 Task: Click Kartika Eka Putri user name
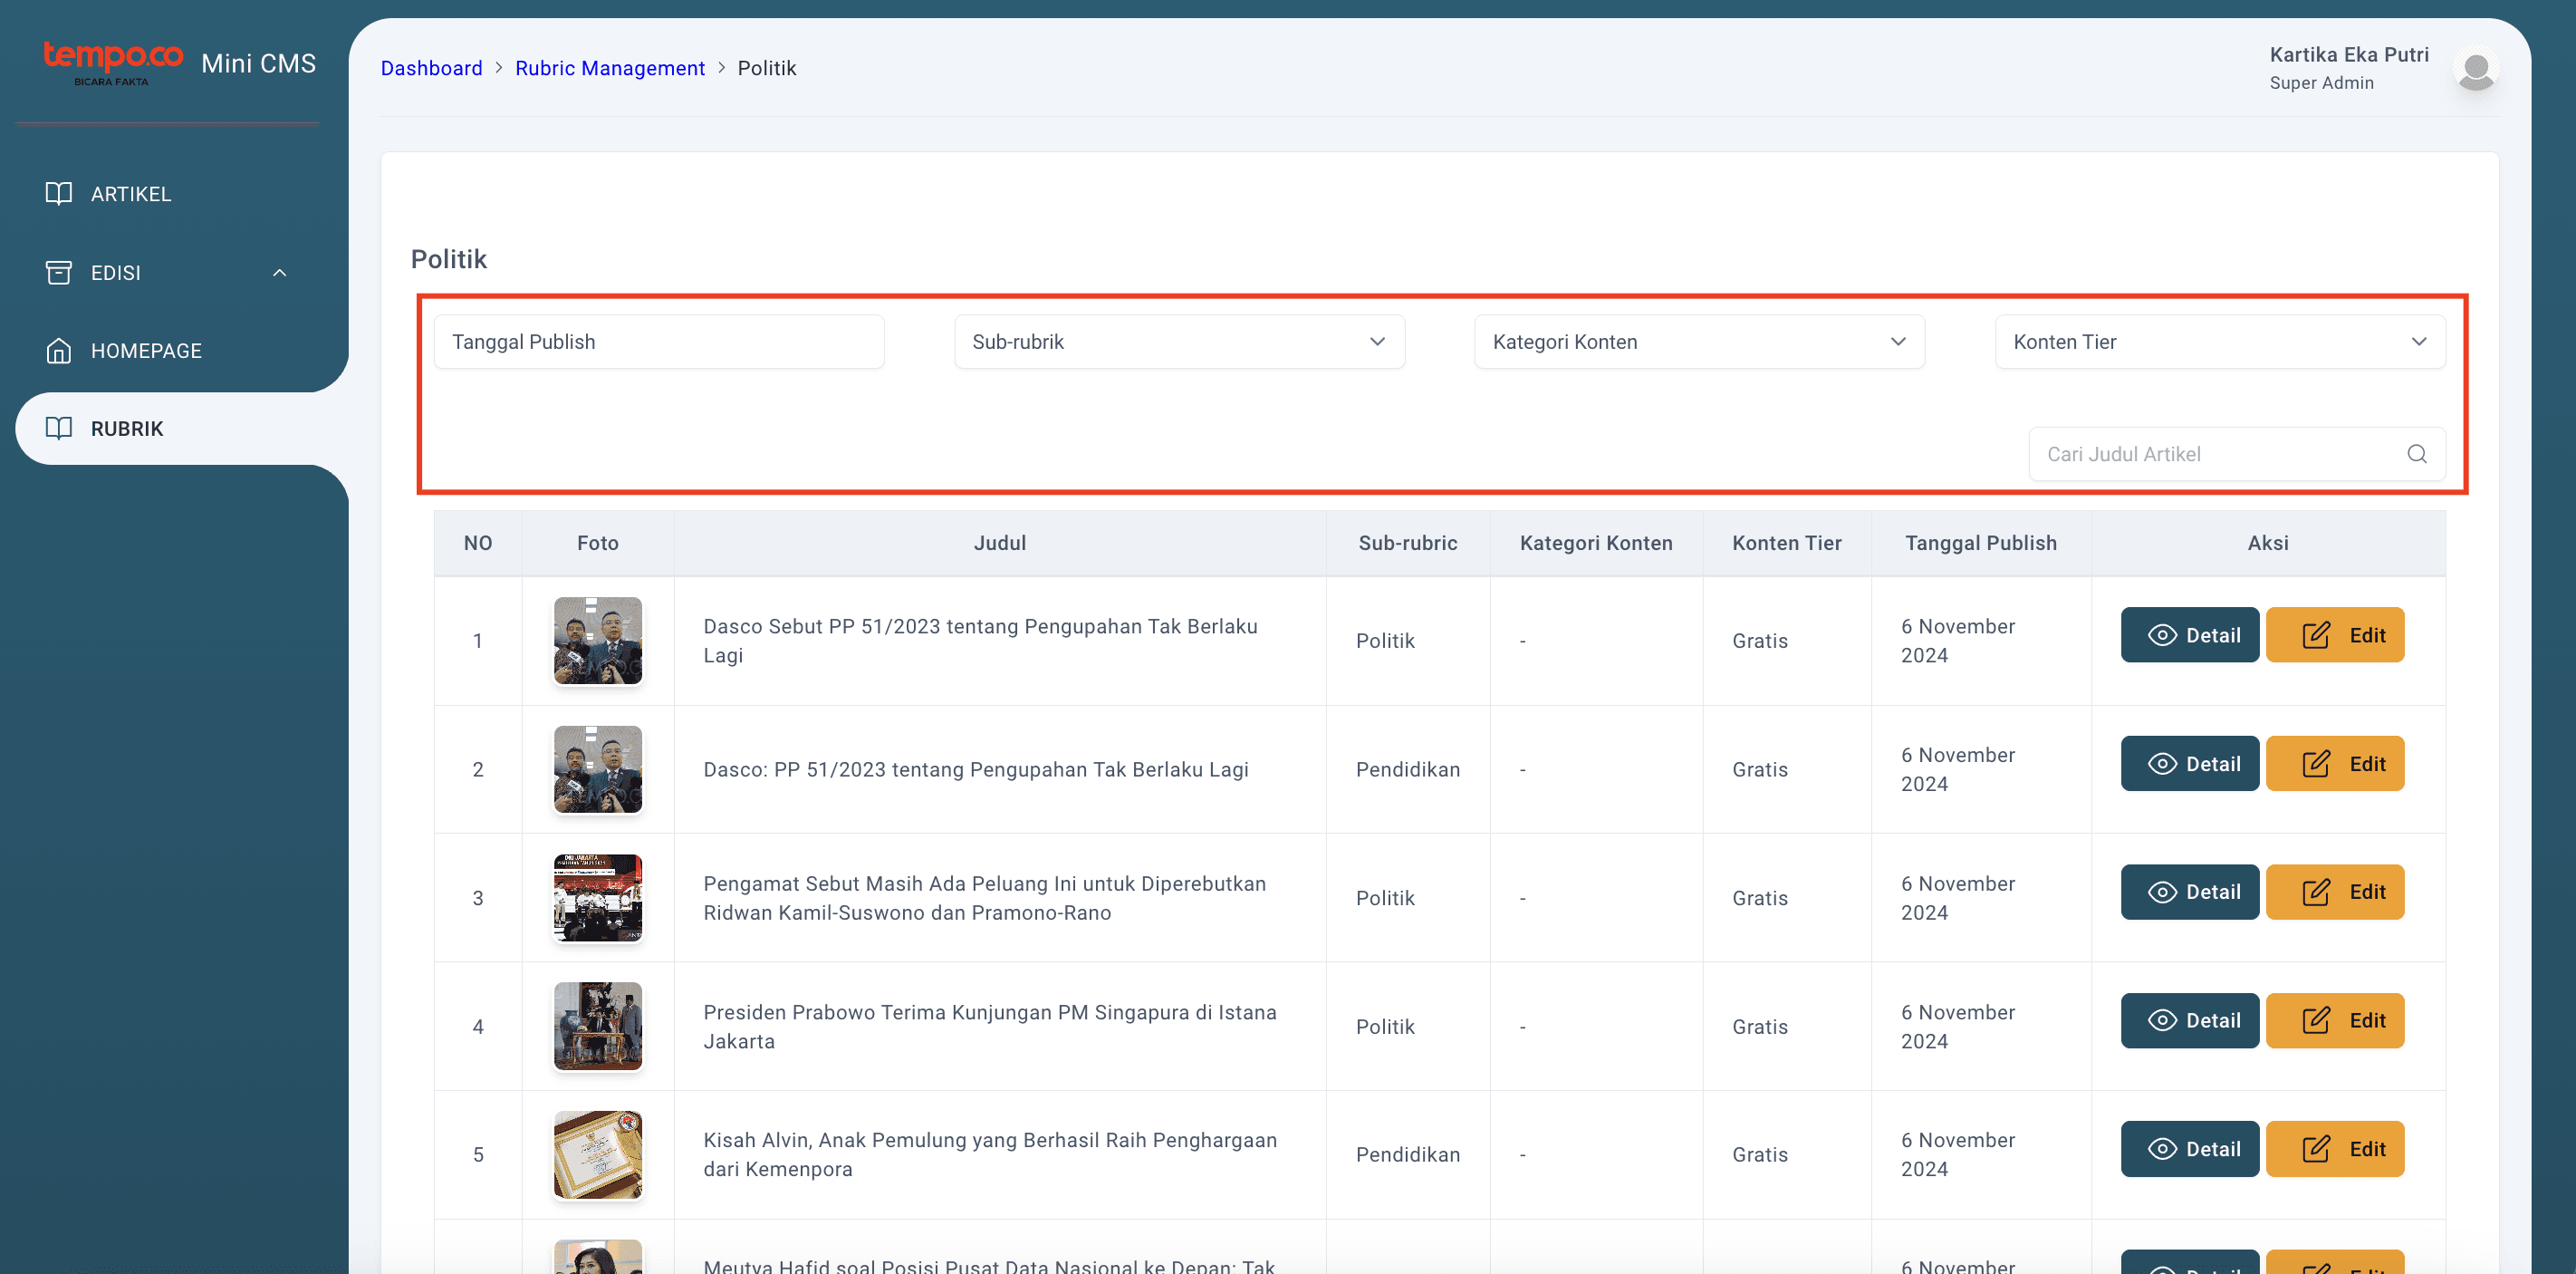pos(2349,55)
